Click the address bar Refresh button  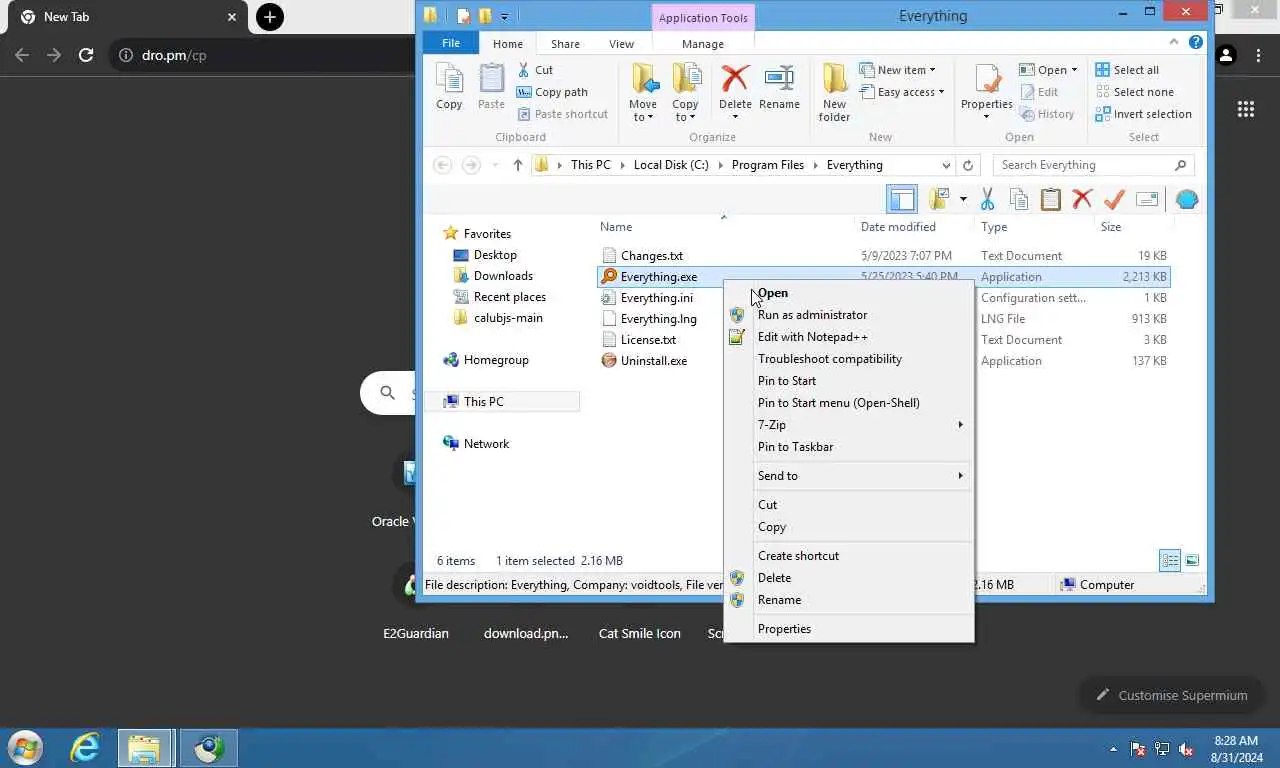(967, 165)
